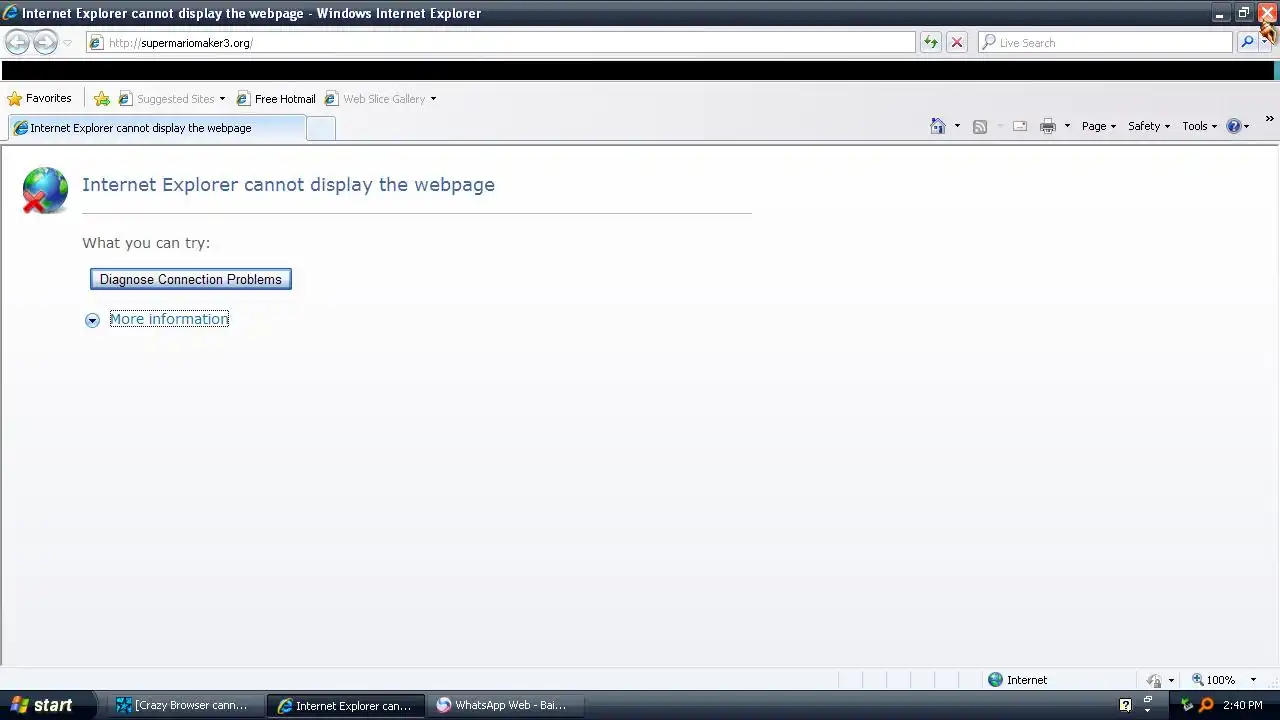Click Diagnose Connection Problems button
The image size is (1280, 720).
[x=191, y=279]
